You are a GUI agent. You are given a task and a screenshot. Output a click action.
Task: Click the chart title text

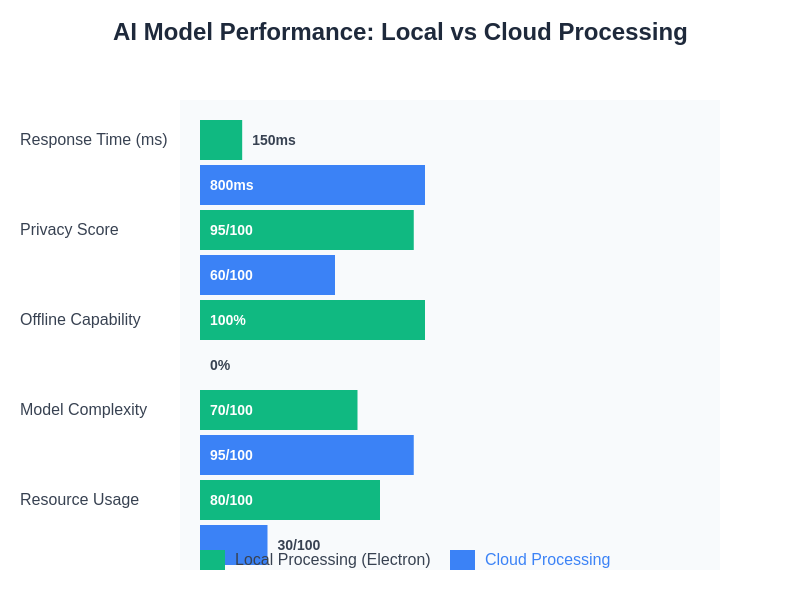pyautogui.click(x=400, y=32)
